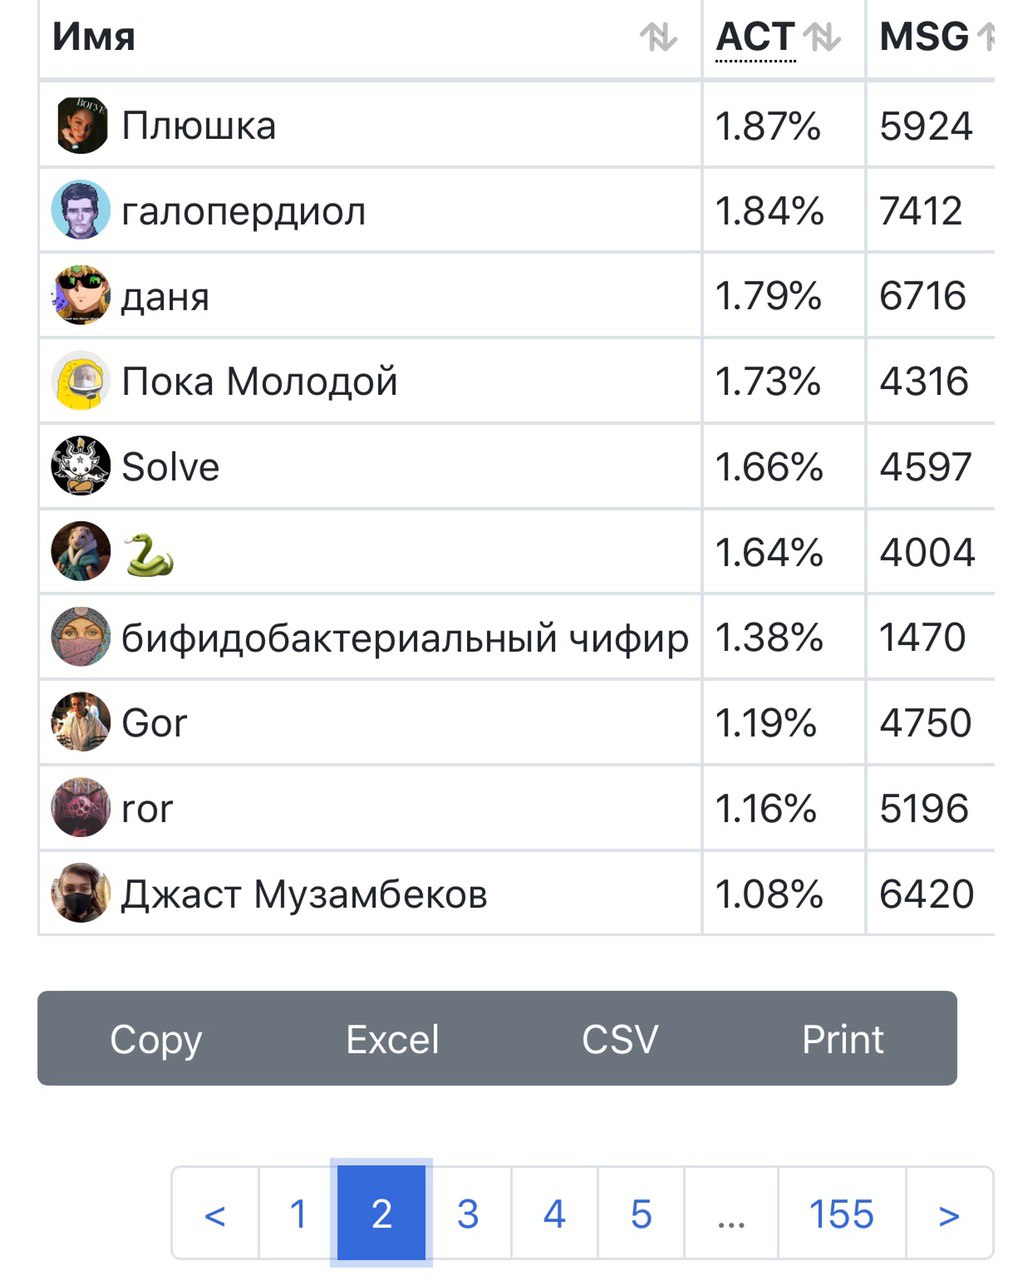Go to the previous page arrow

coord(215,1214)
